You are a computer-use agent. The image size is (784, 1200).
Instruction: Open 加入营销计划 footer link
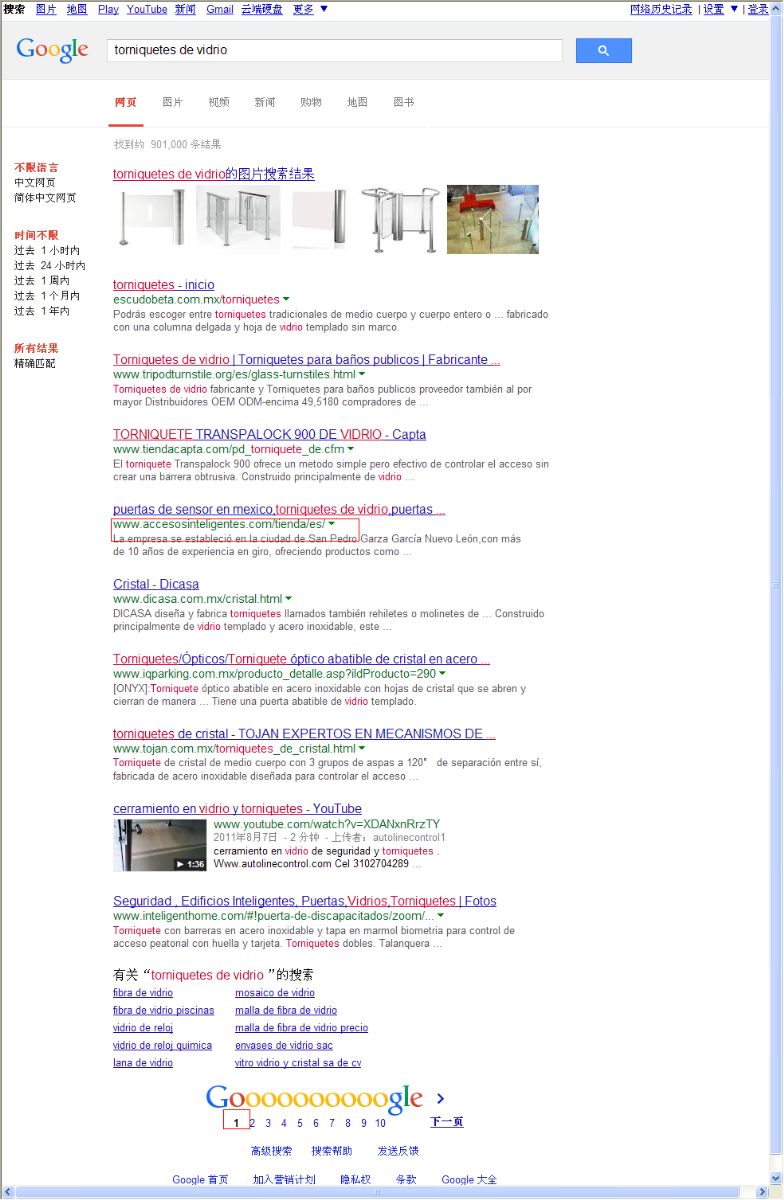pyautogui.click(x=284, y=1180)
